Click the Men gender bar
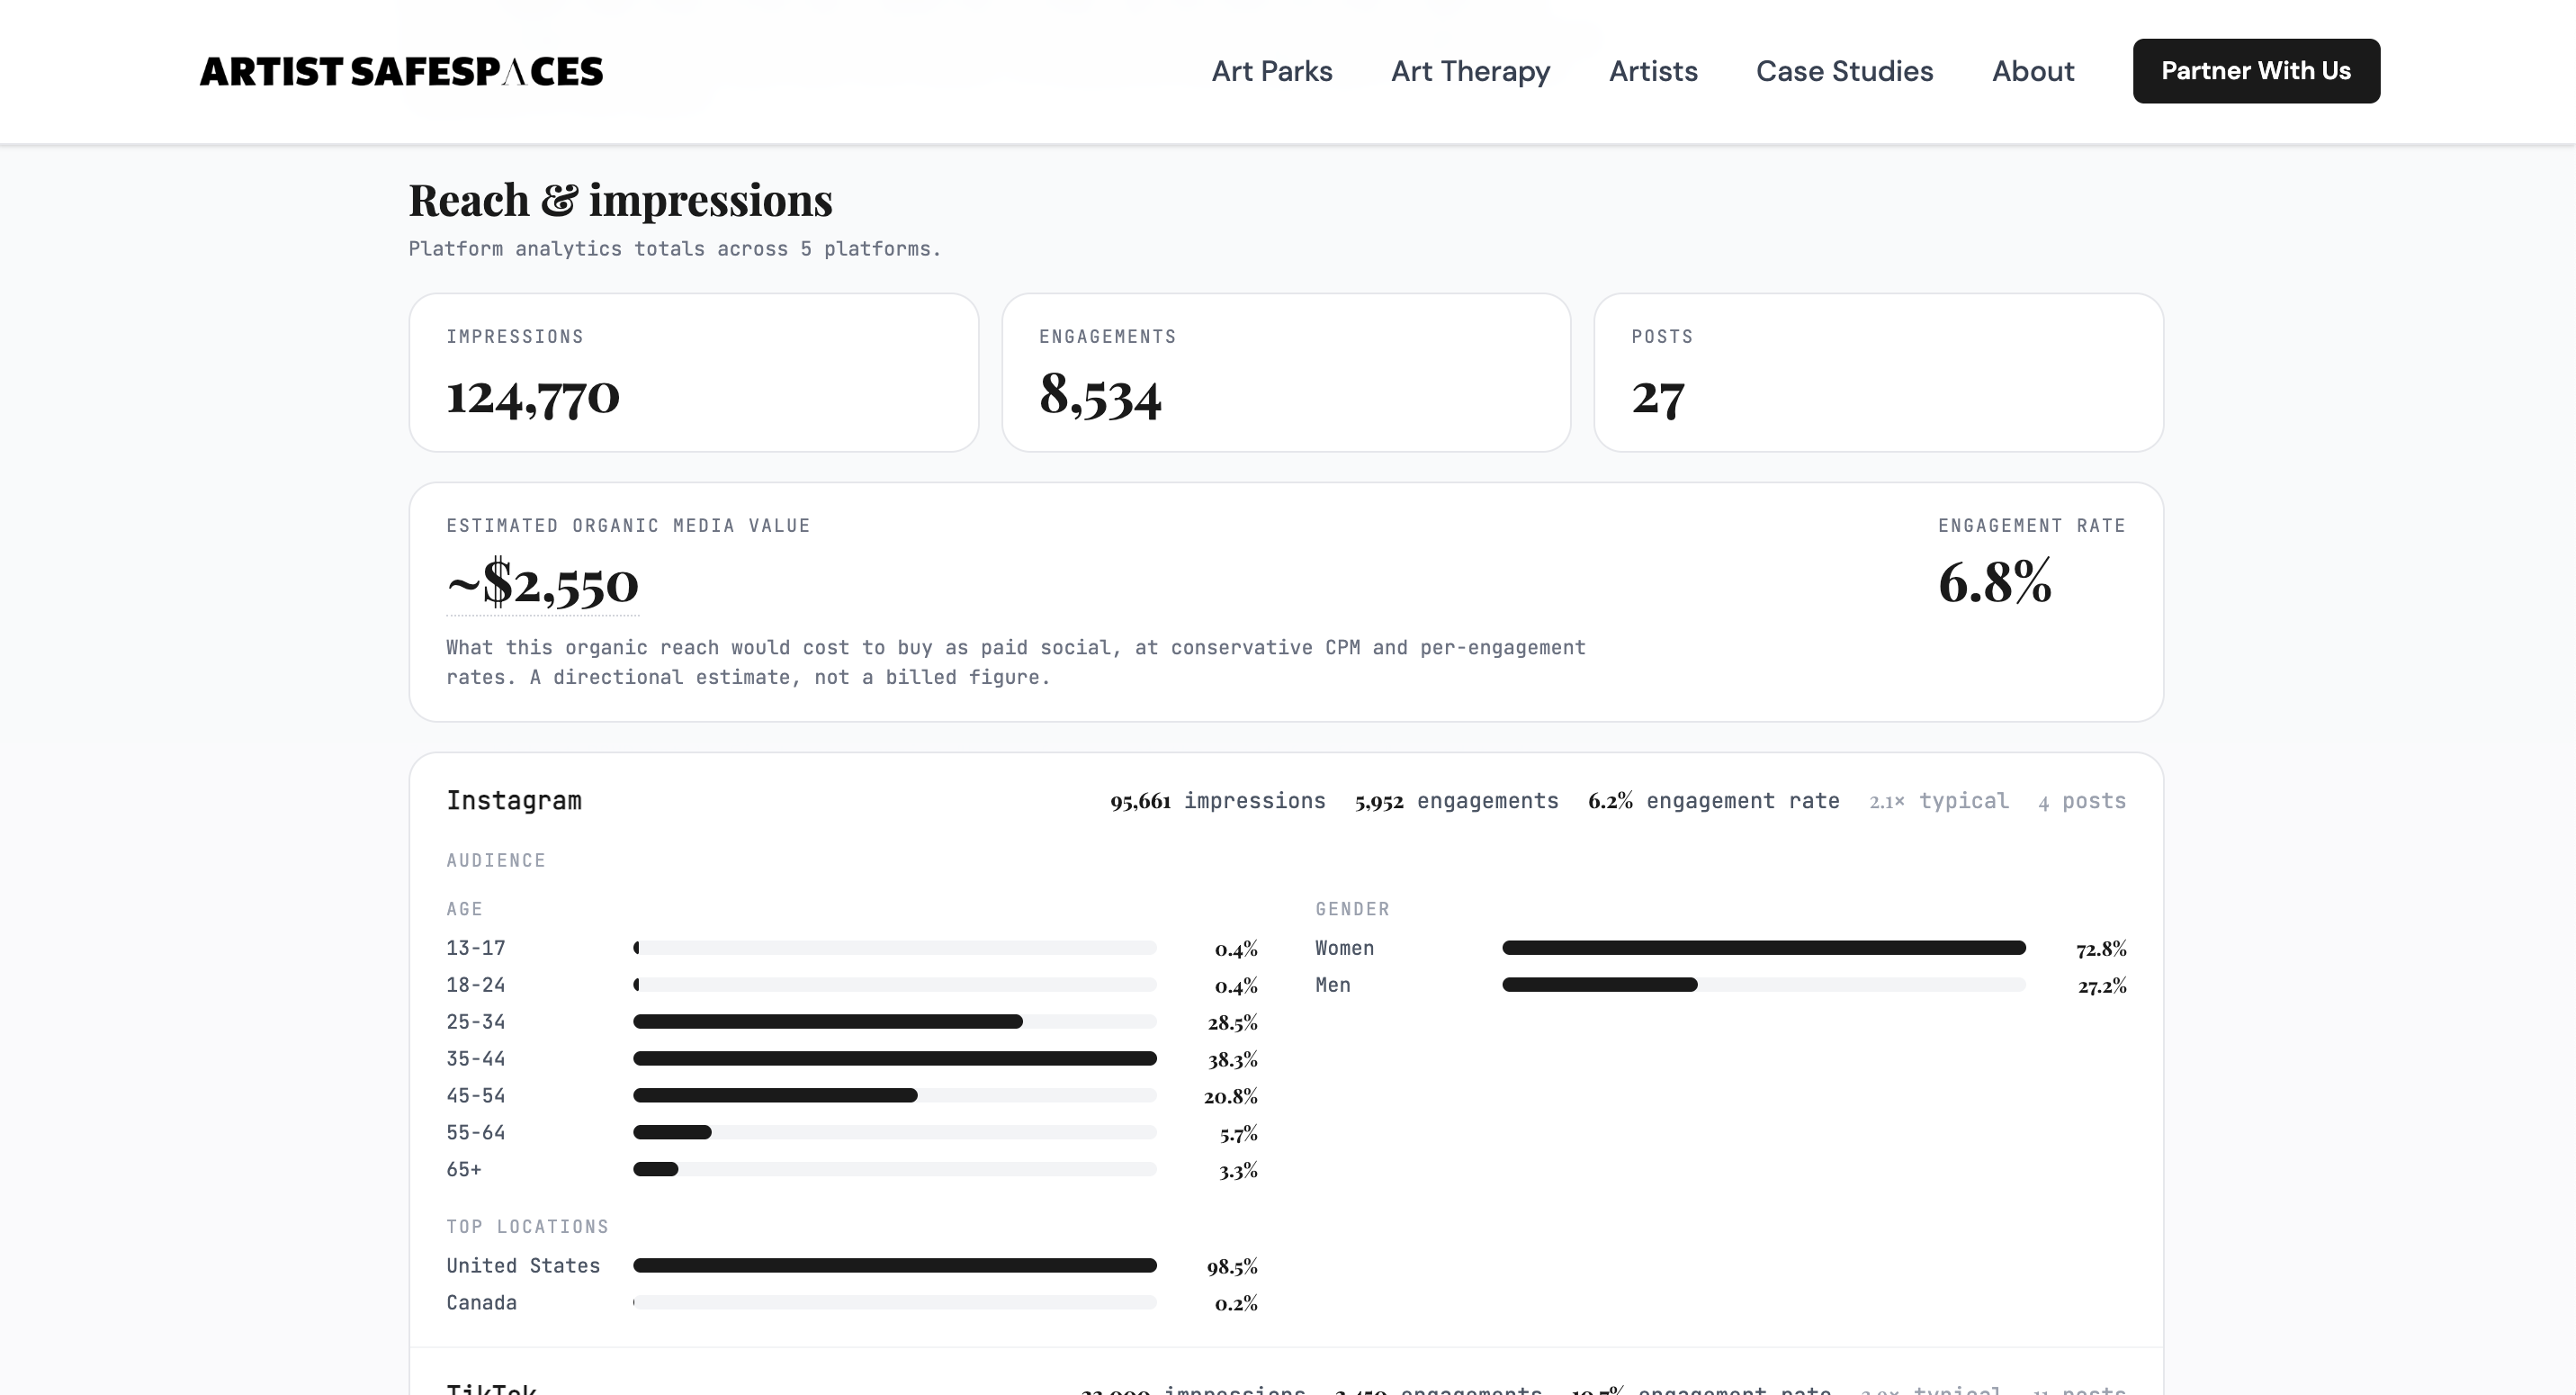The image size is (2576, 1395). [x=1764, y=985]
